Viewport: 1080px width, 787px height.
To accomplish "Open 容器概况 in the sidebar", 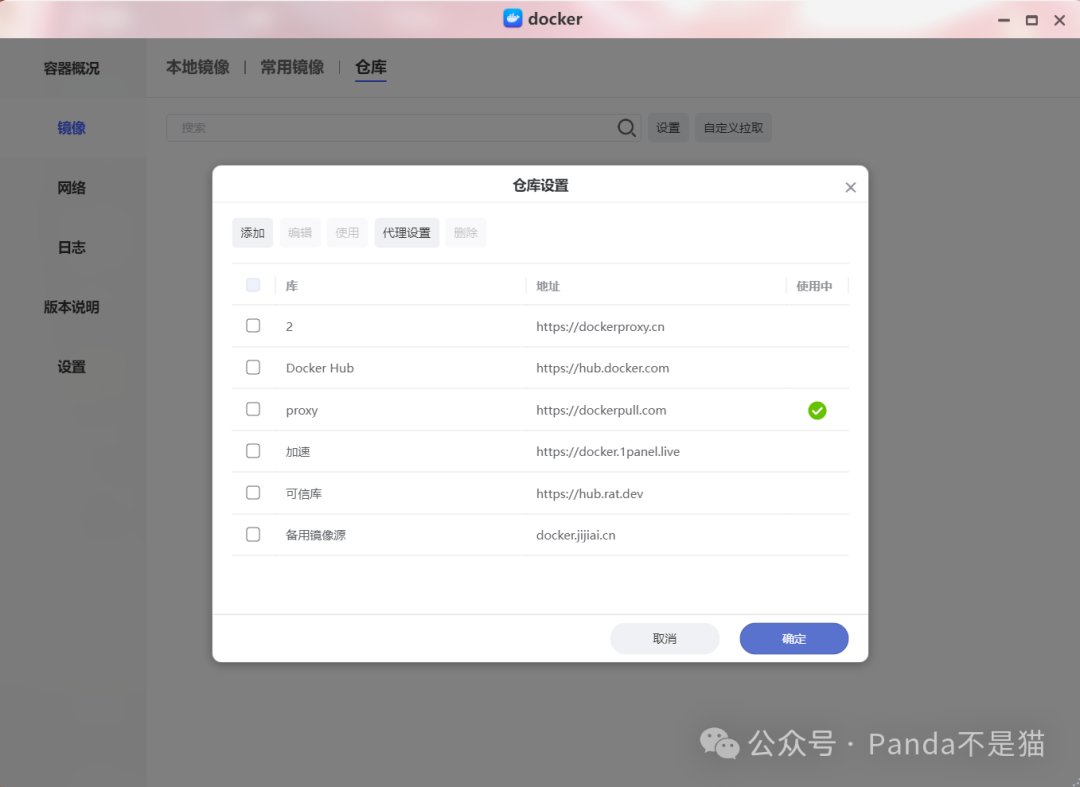I will click(x=71, y=69).
